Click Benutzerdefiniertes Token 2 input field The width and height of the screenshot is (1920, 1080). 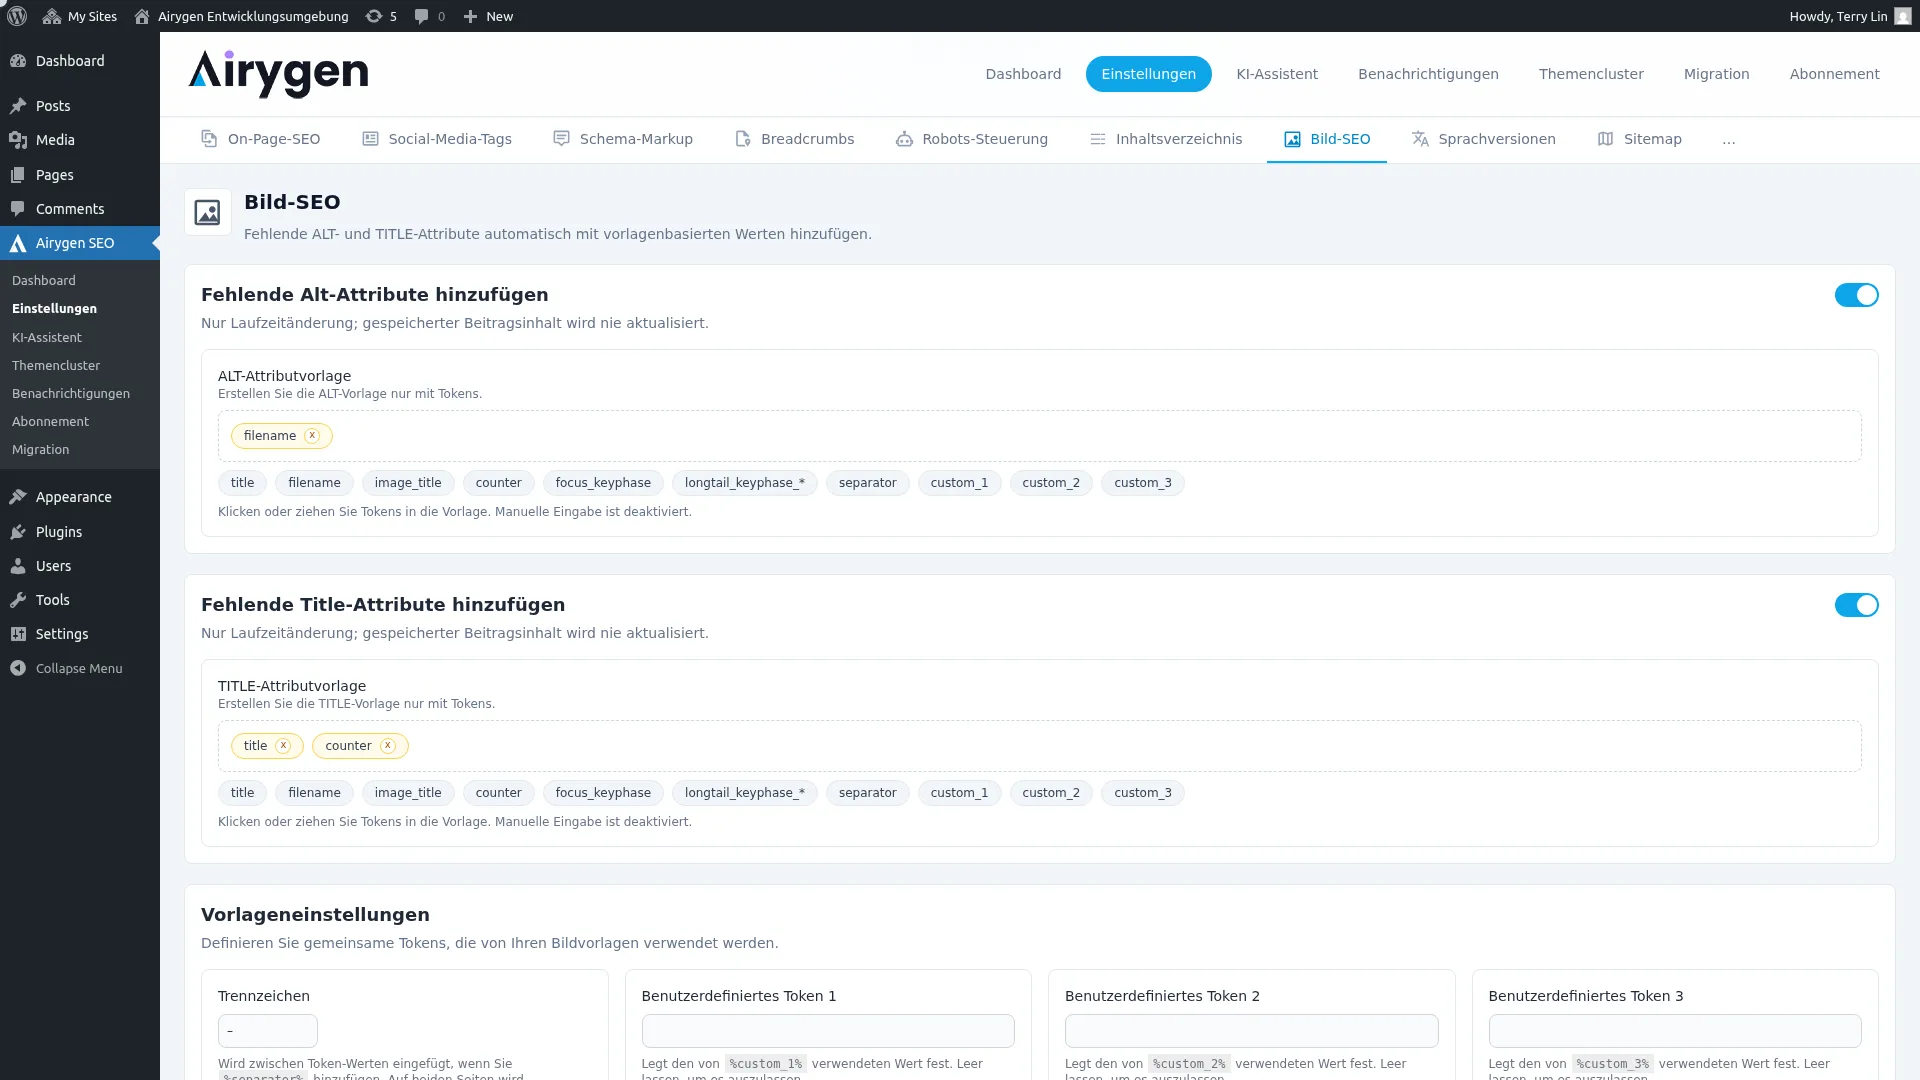1251,1031
